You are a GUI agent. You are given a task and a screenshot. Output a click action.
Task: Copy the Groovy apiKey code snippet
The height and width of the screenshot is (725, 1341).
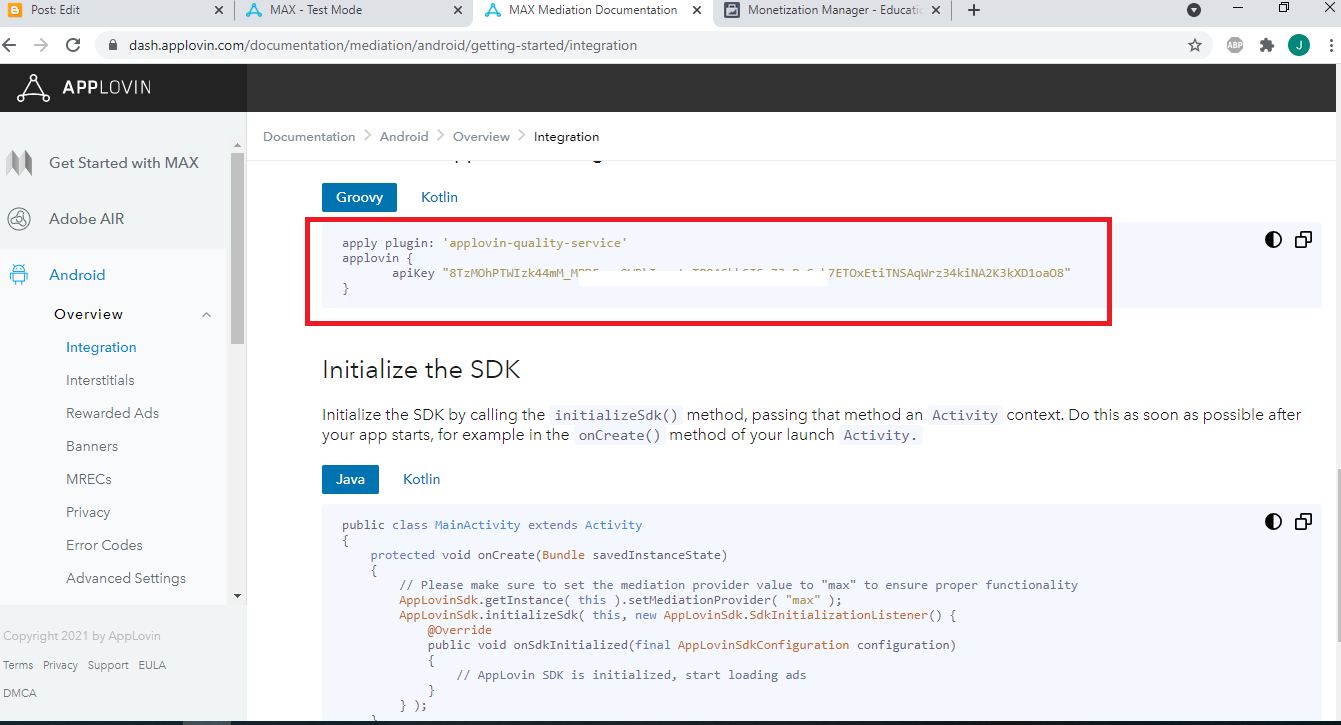pos(1303,240)
